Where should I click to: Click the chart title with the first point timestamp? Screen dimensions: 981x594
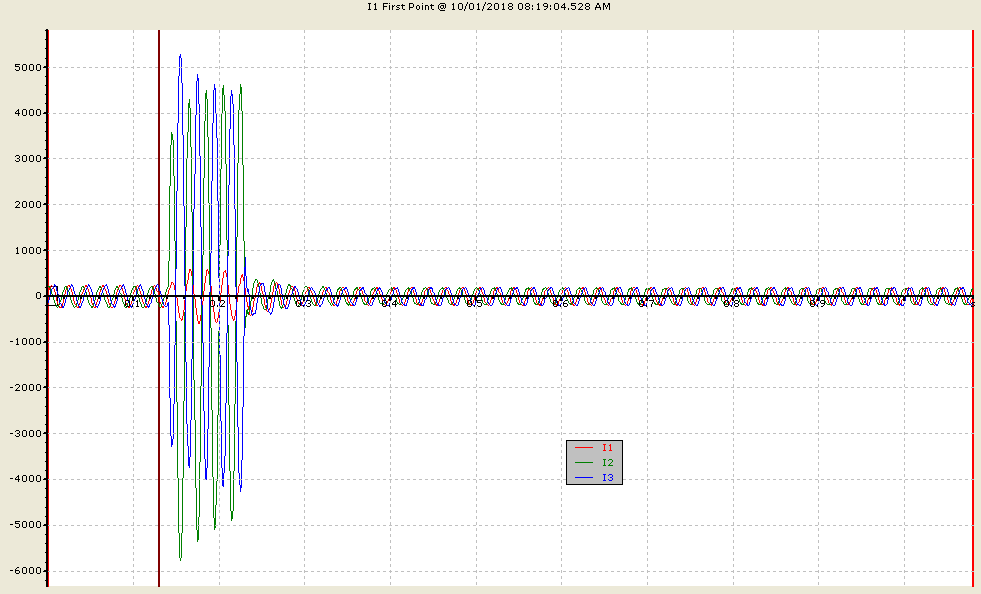pos(489,7)
